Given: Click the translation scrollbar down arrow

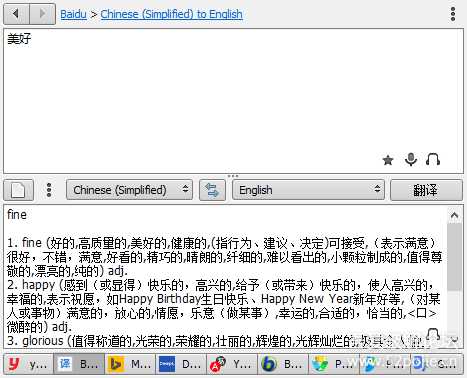Looking at the screenshot, I should click(454, 340).
